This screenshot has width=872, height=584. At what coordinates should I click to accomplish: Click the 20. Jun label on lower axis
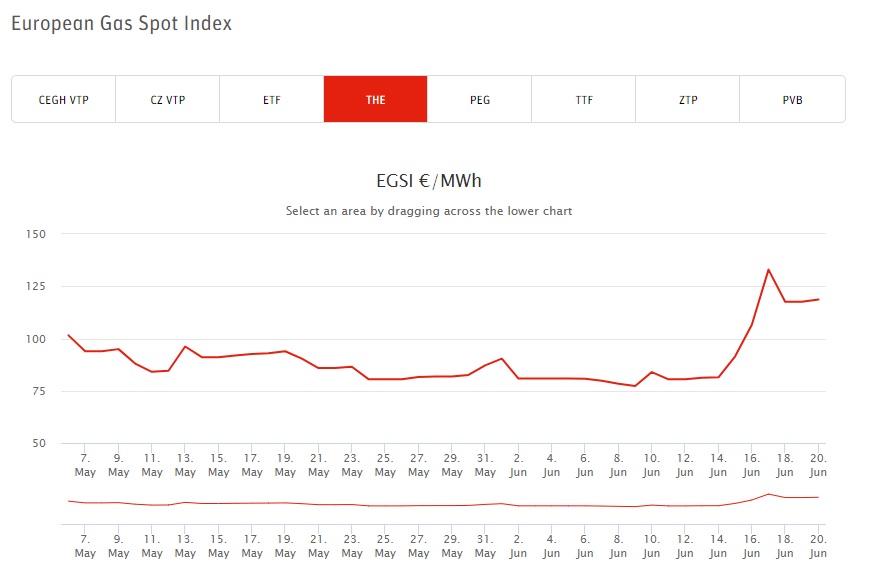818,547
